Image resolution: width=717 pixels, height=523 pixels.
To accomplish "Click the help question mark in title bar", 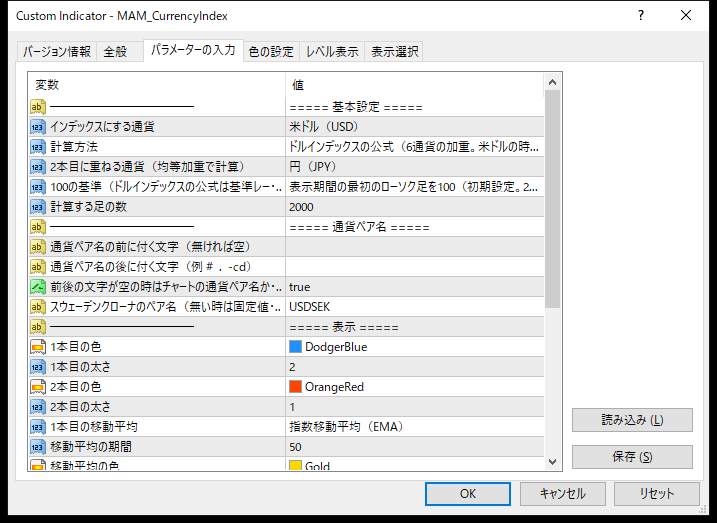I will pos(641,16).
